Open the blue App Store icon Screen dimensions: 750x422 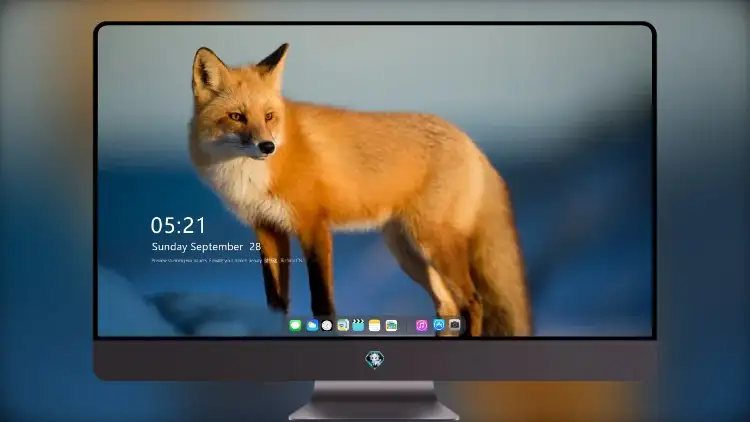pyautogui.click(x=439, y=325)
